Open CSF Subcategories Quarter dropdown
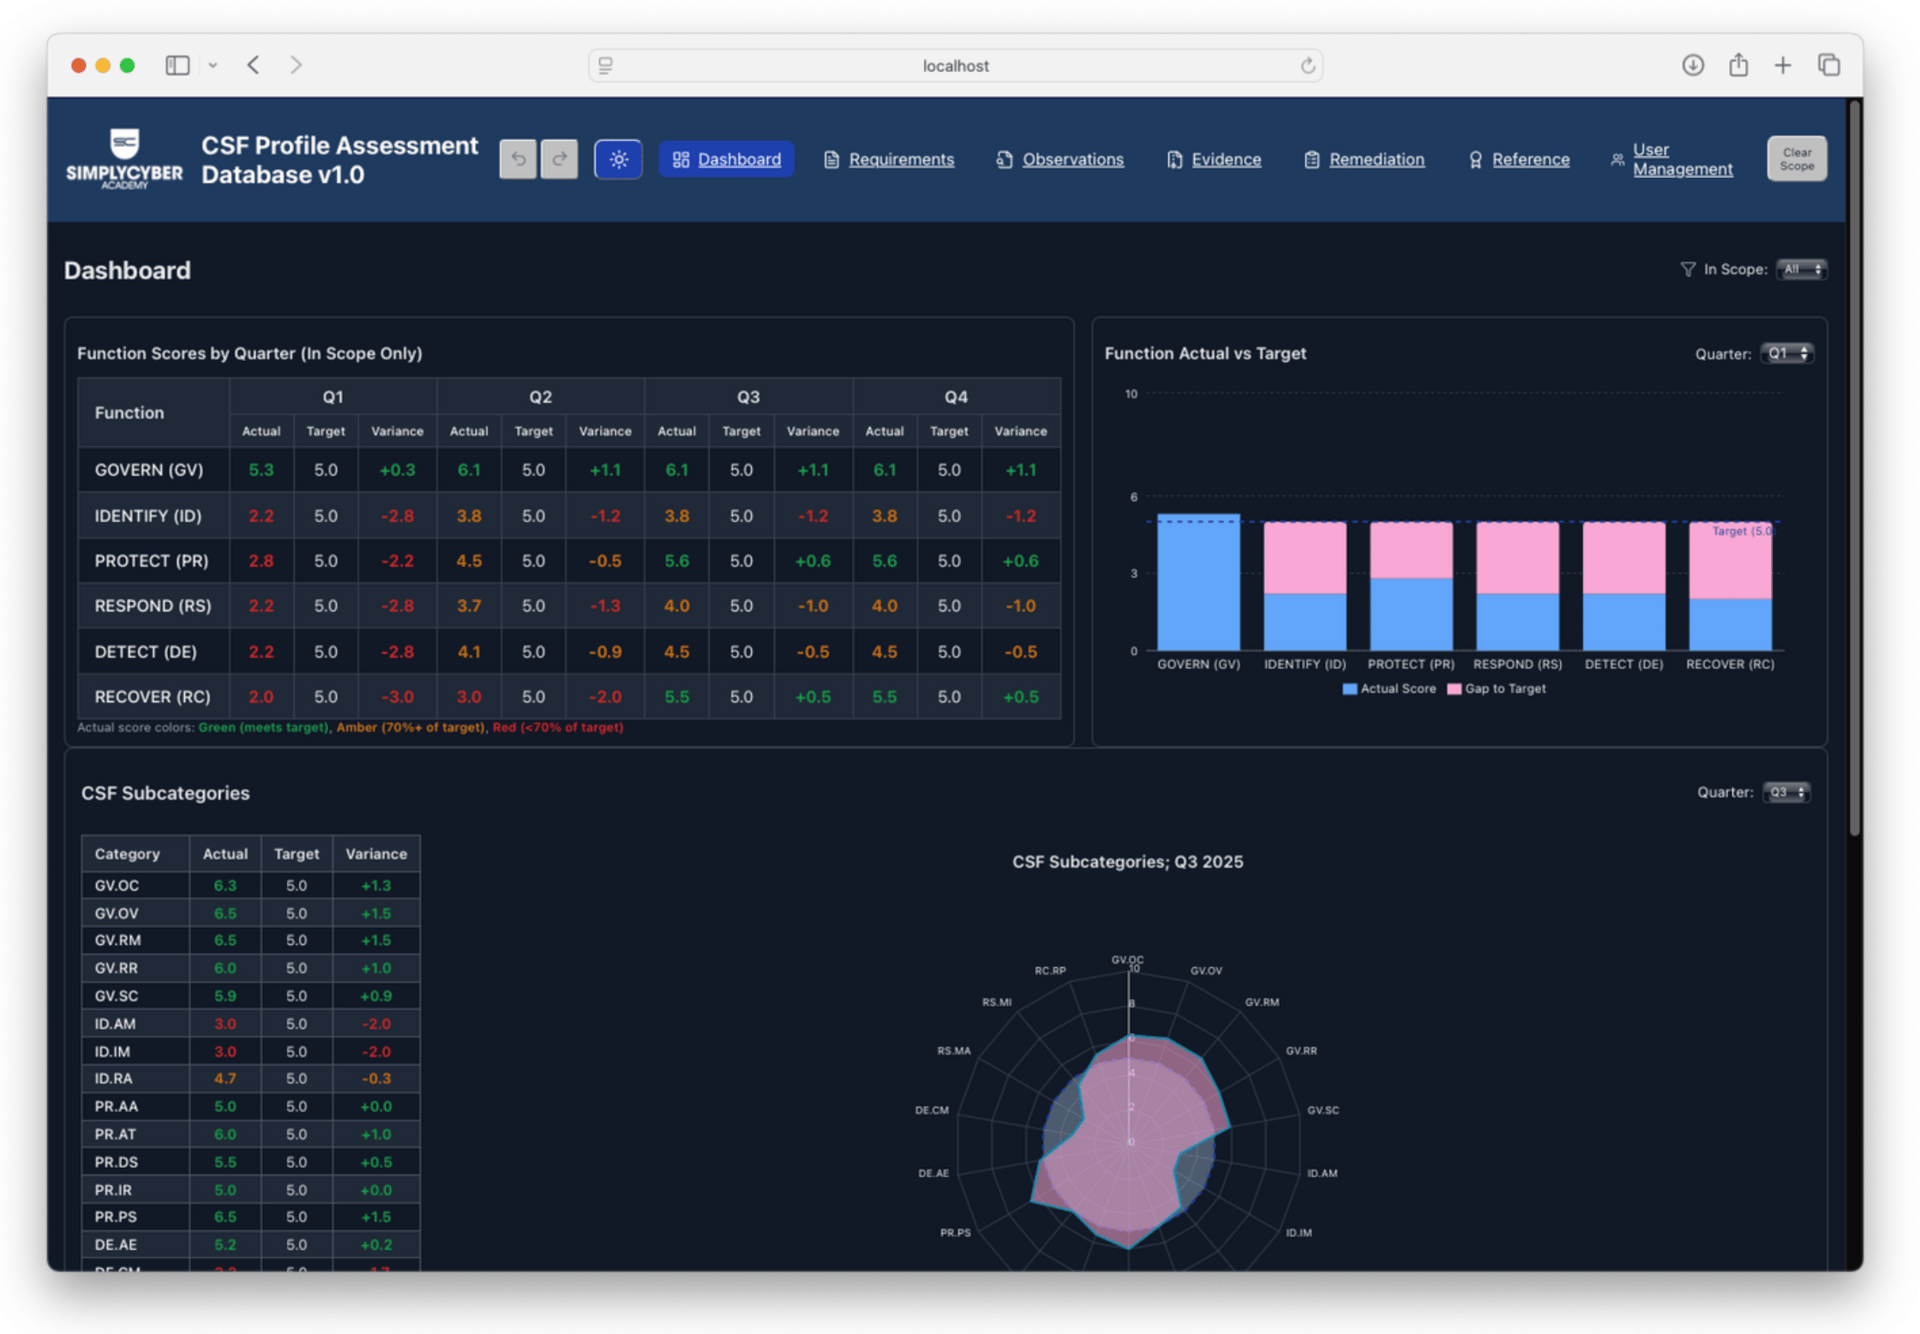The width and height of the screenshot is (1920, 1334). [1787, 792]
